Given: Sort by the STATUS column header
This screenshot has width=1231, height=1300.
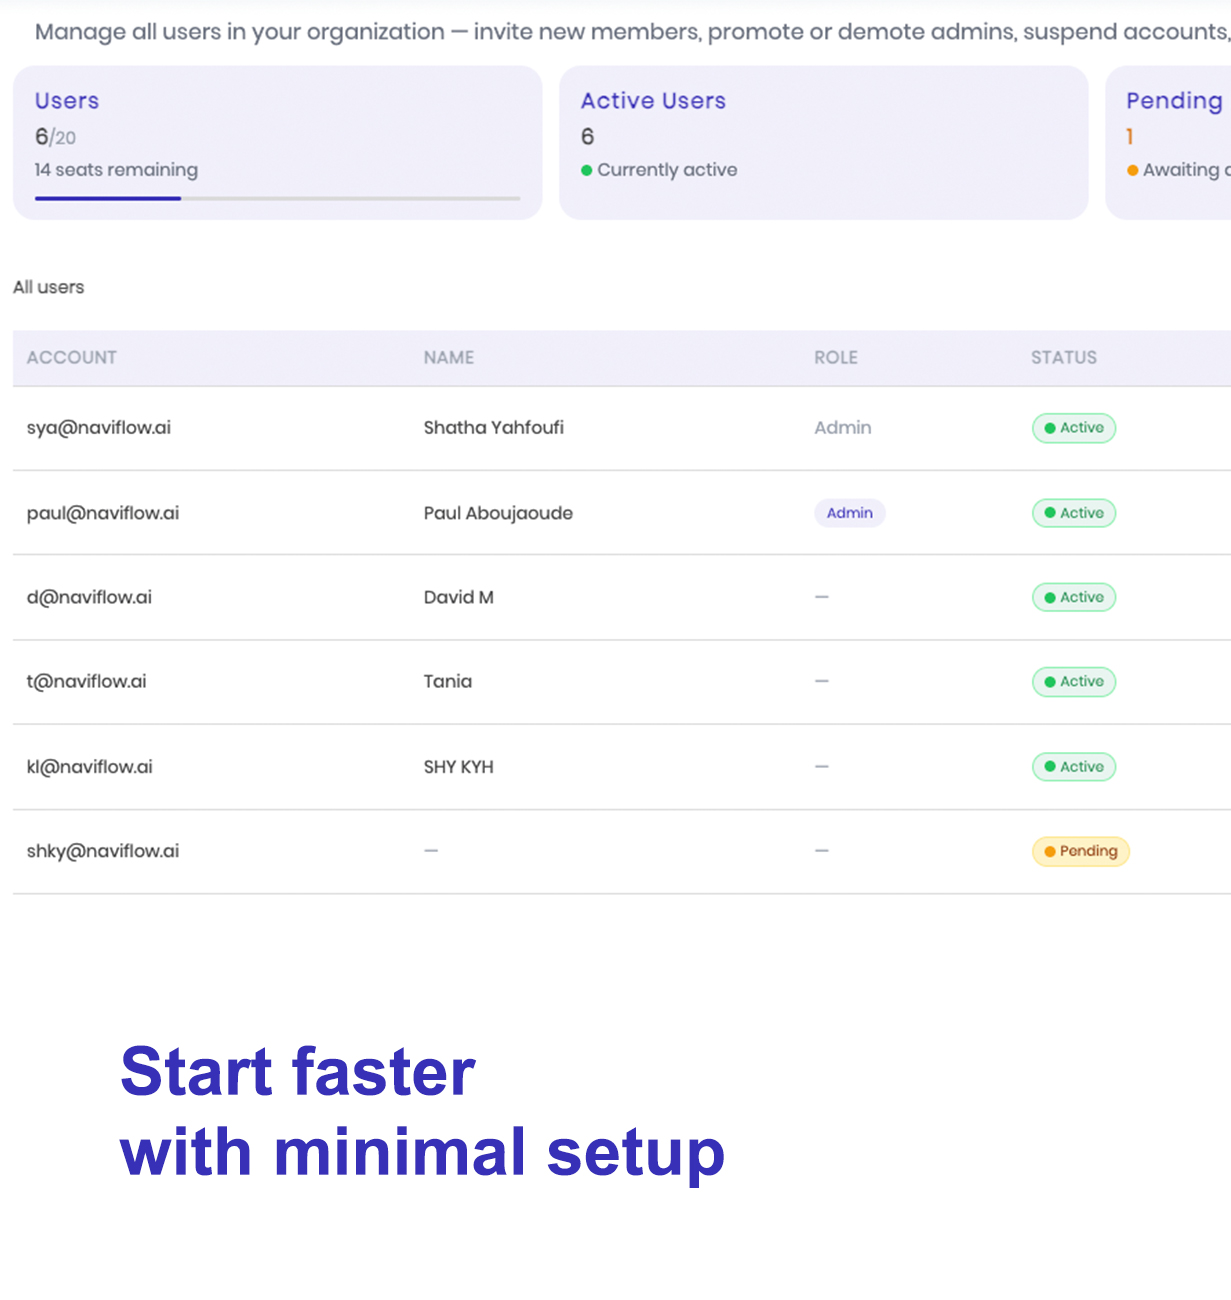Looking at the screenshot, I should click(x=1064, y=358).
